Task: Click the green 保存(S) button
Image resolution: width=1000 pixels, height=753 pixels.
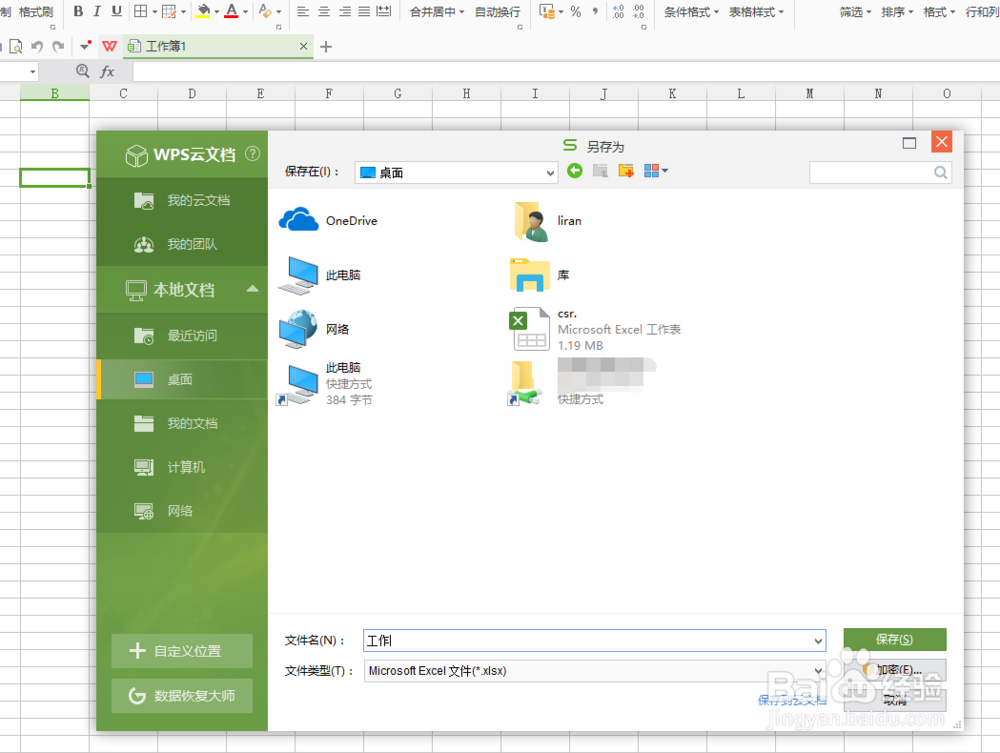Action: (x=895, y=640)
